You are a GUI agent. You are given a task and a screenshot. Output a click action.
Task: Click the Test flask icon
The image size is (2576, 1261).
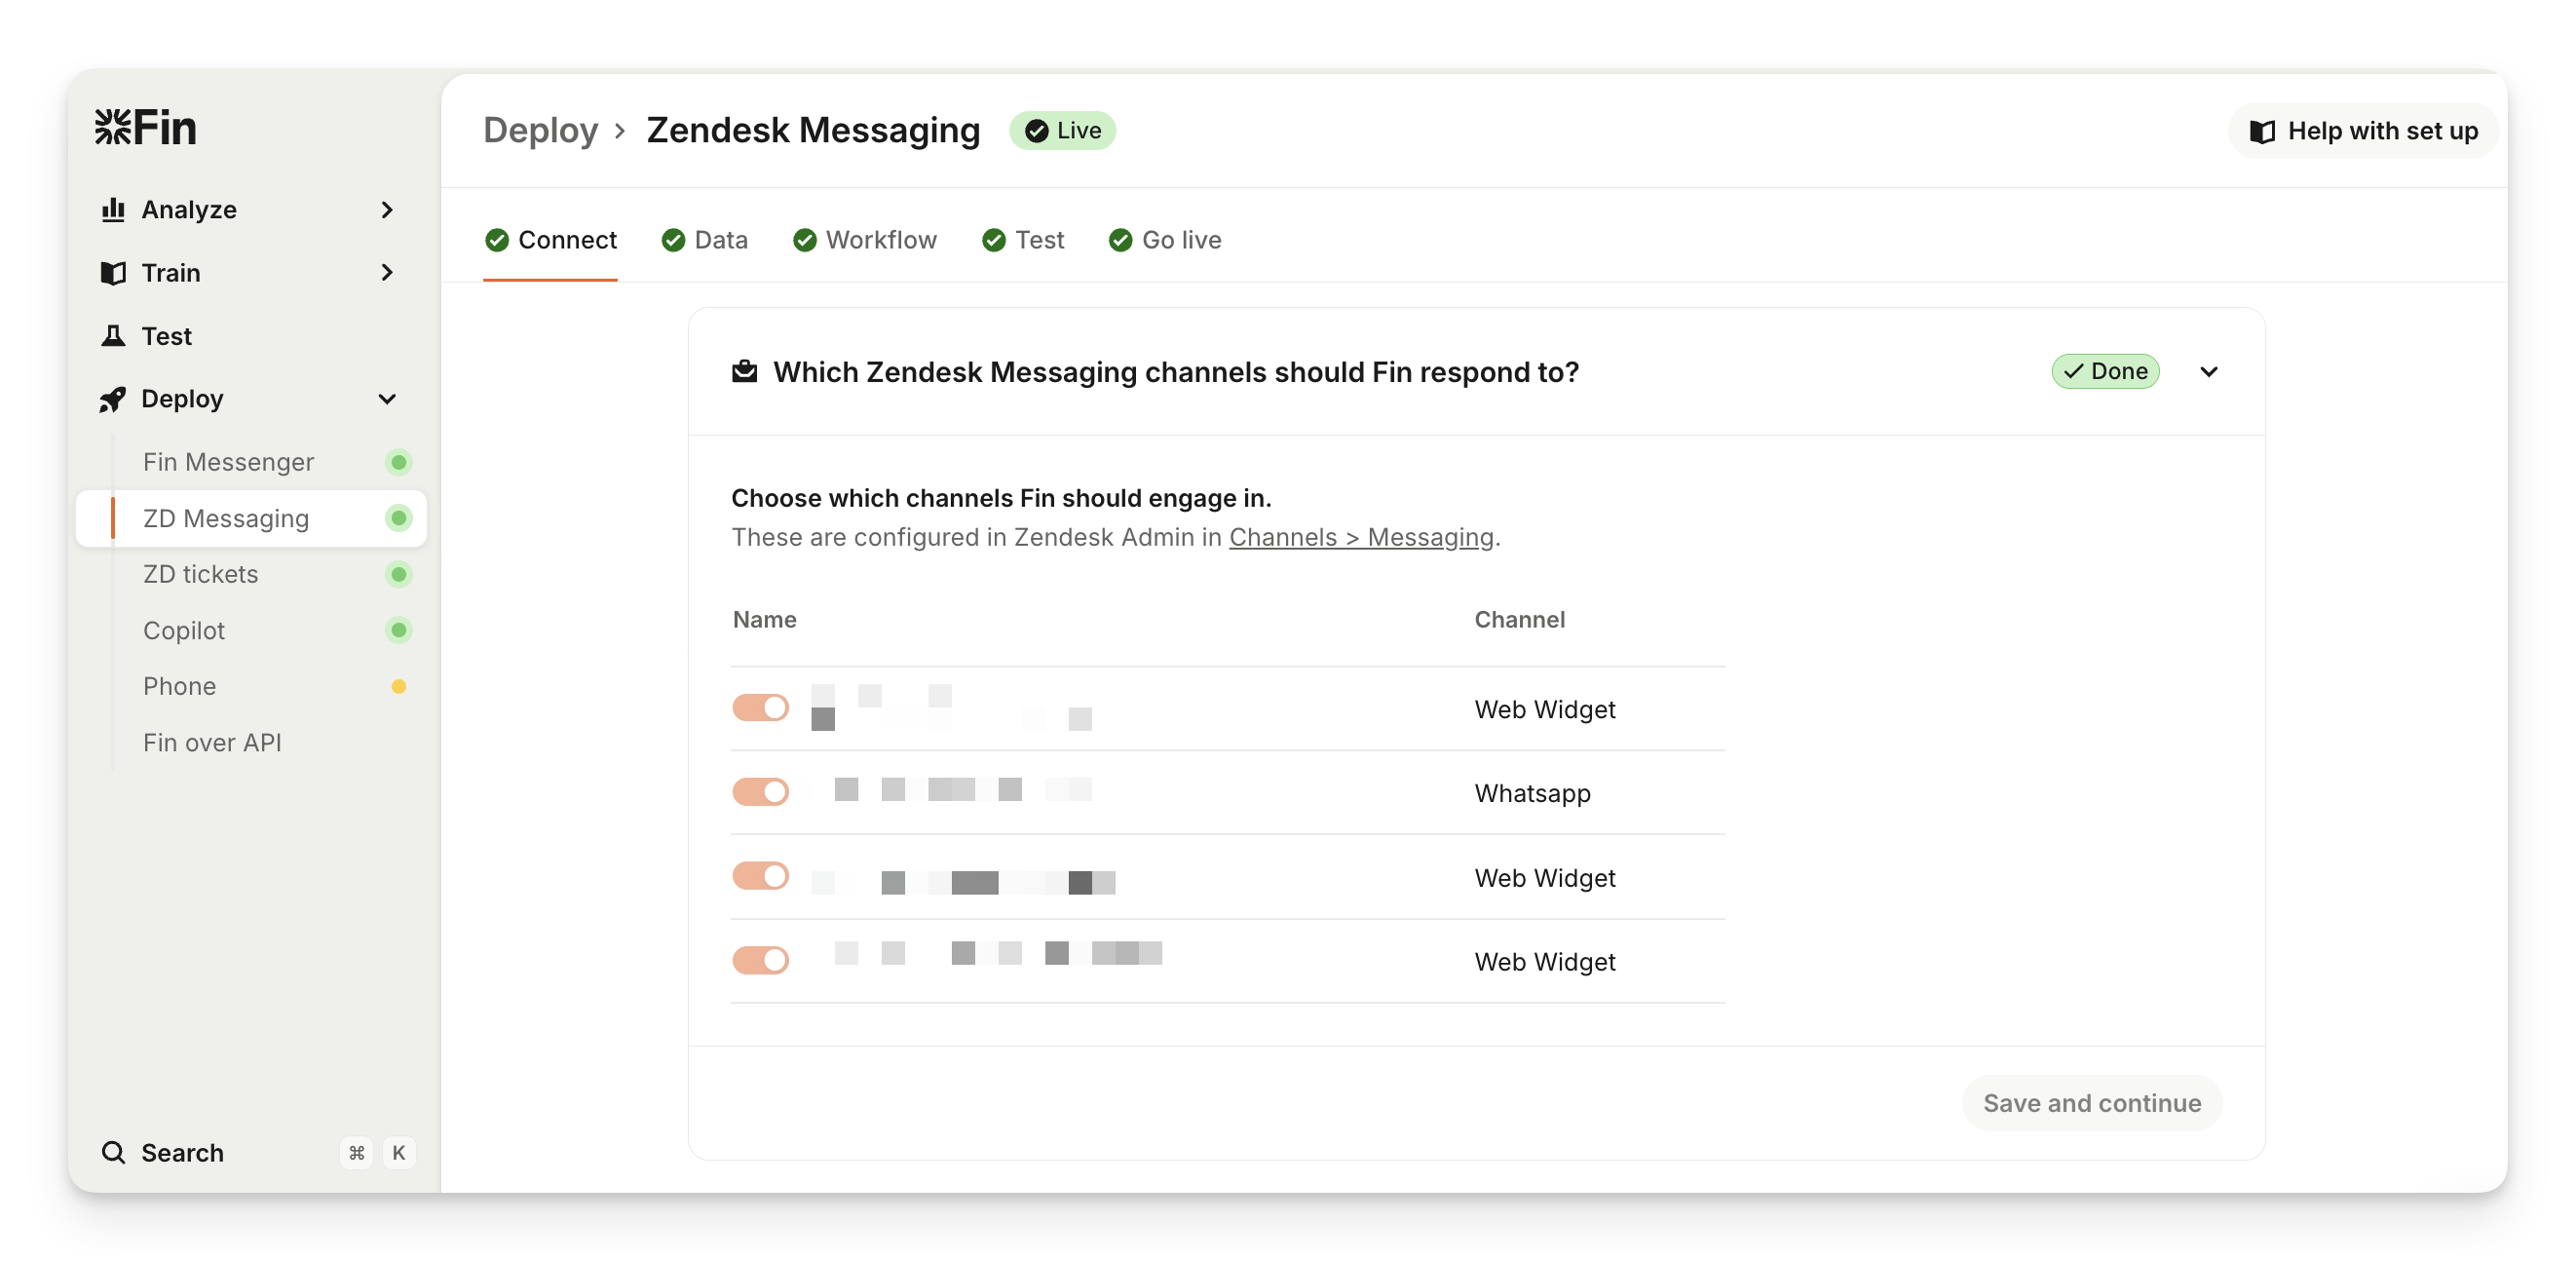tap(113, 336)
